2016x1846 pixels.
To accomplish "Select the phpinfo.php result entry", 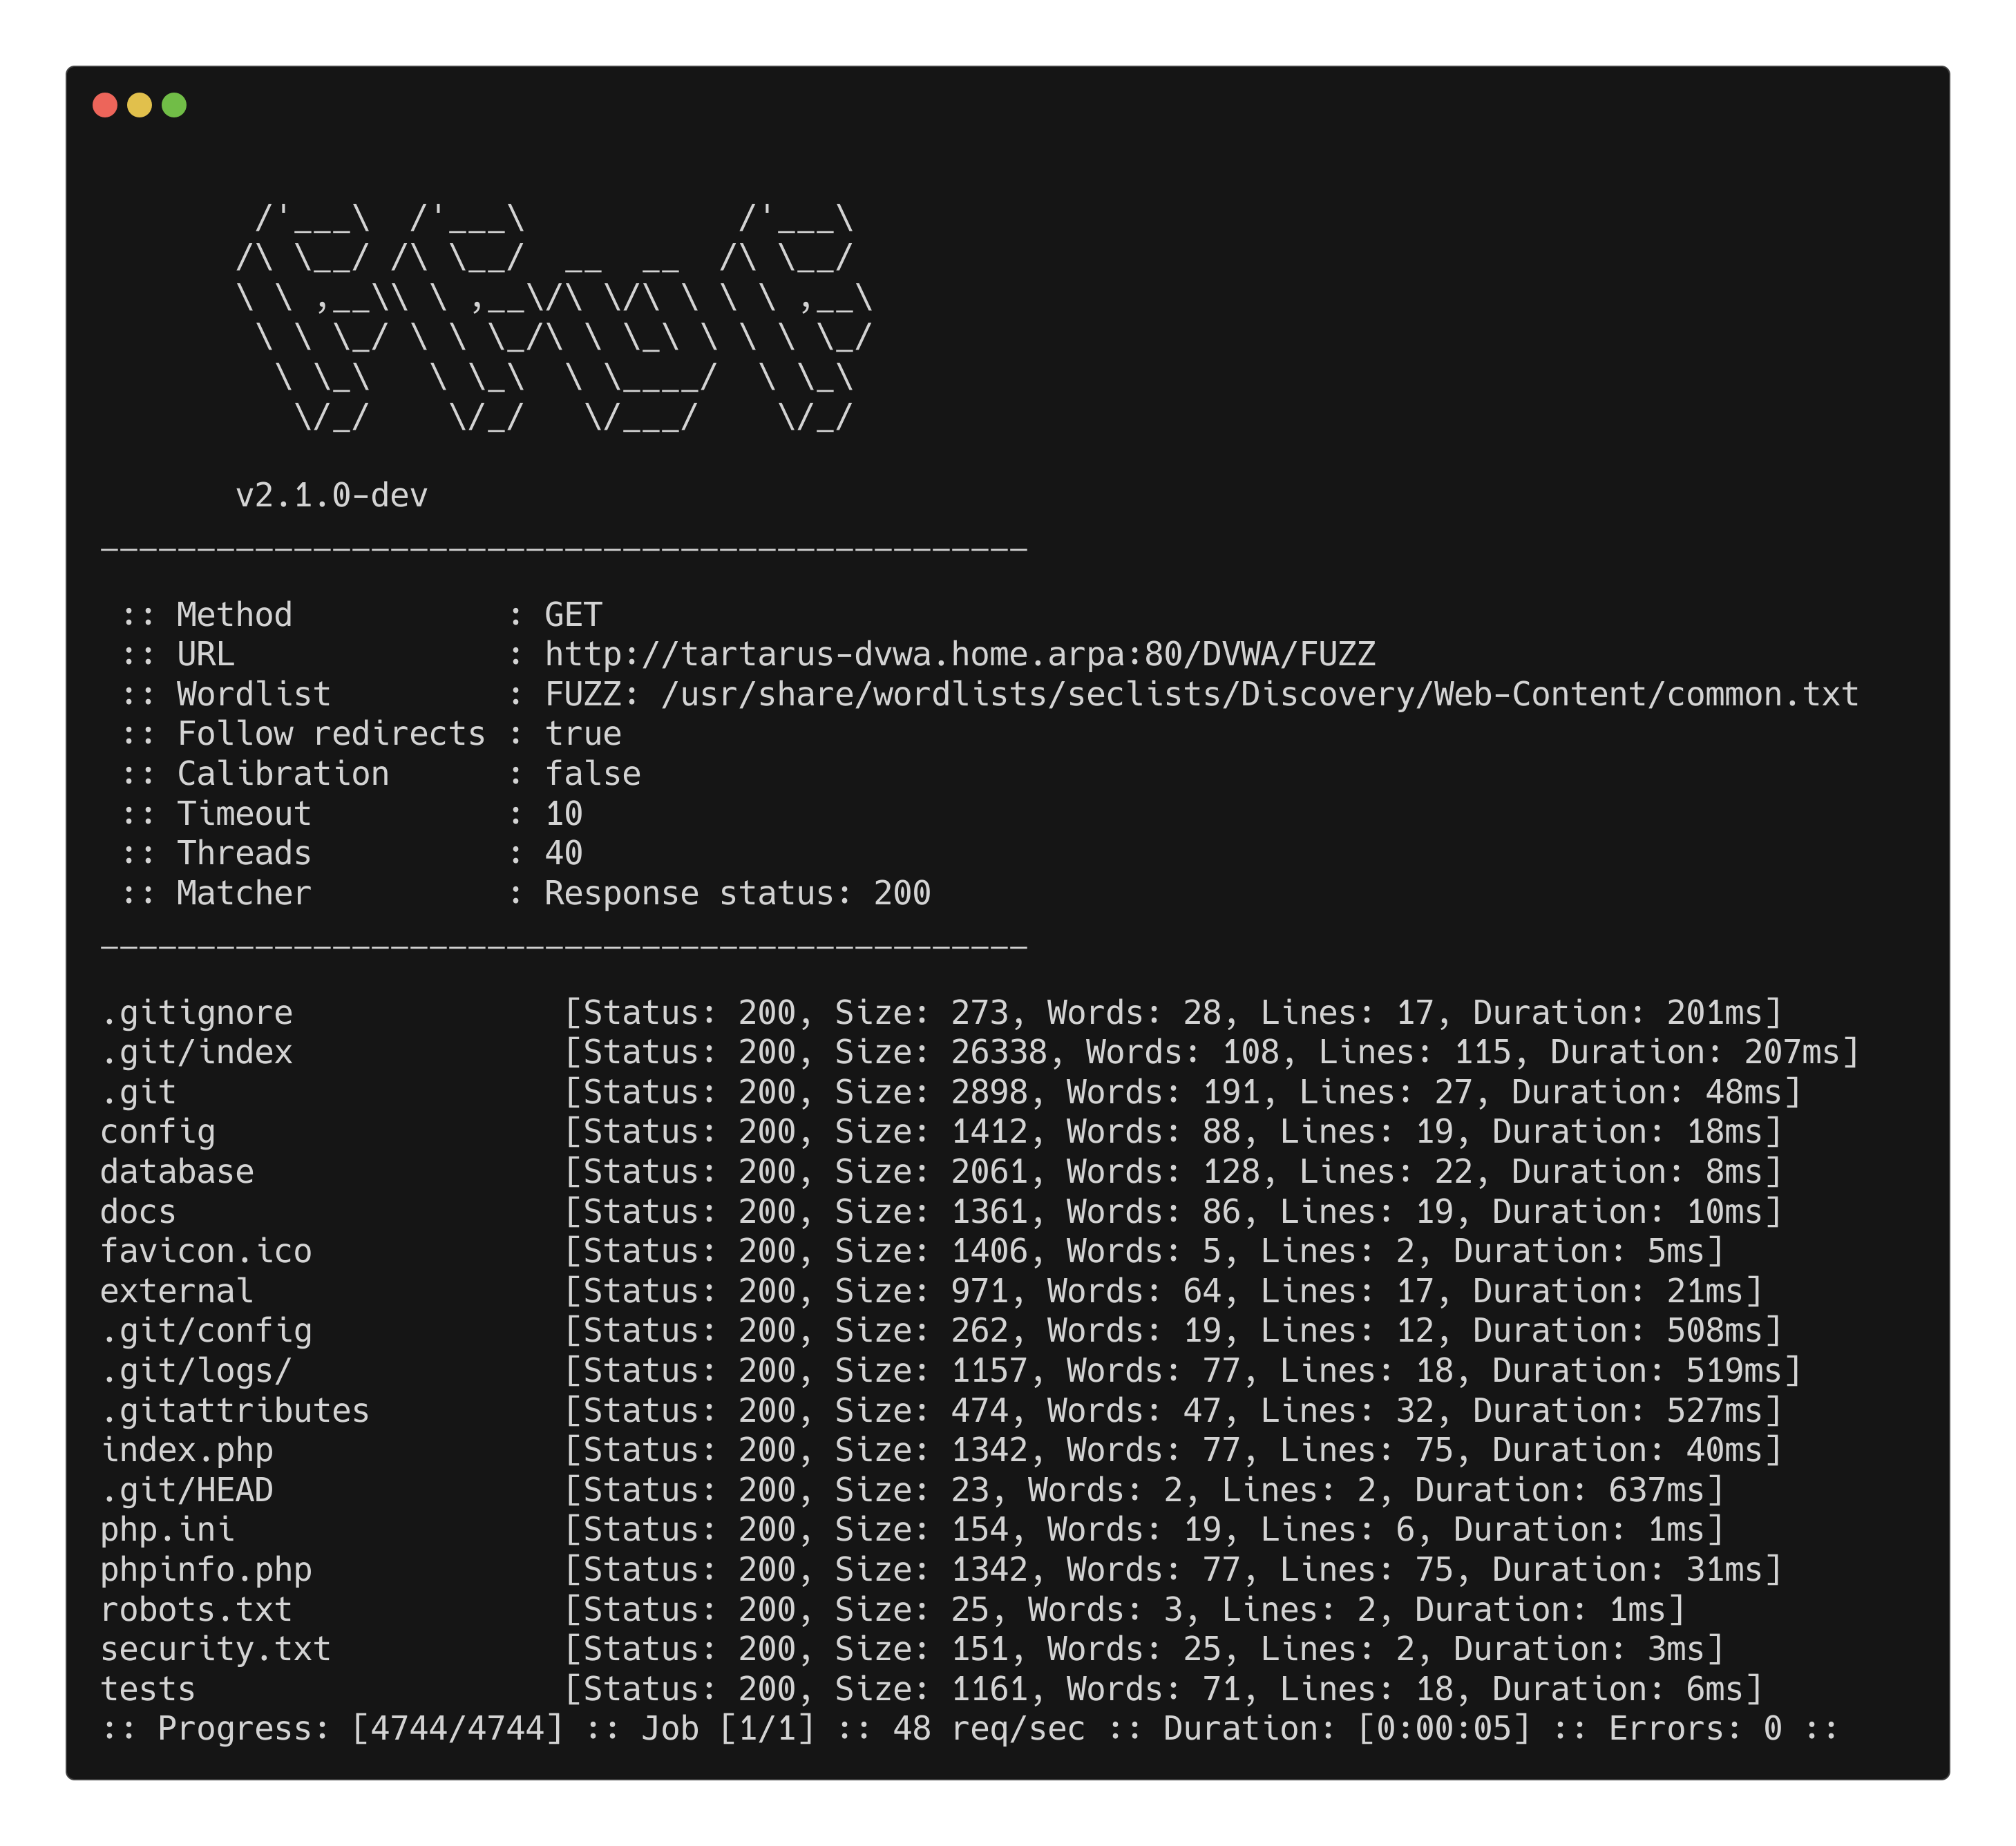I will coord(206,1570).
